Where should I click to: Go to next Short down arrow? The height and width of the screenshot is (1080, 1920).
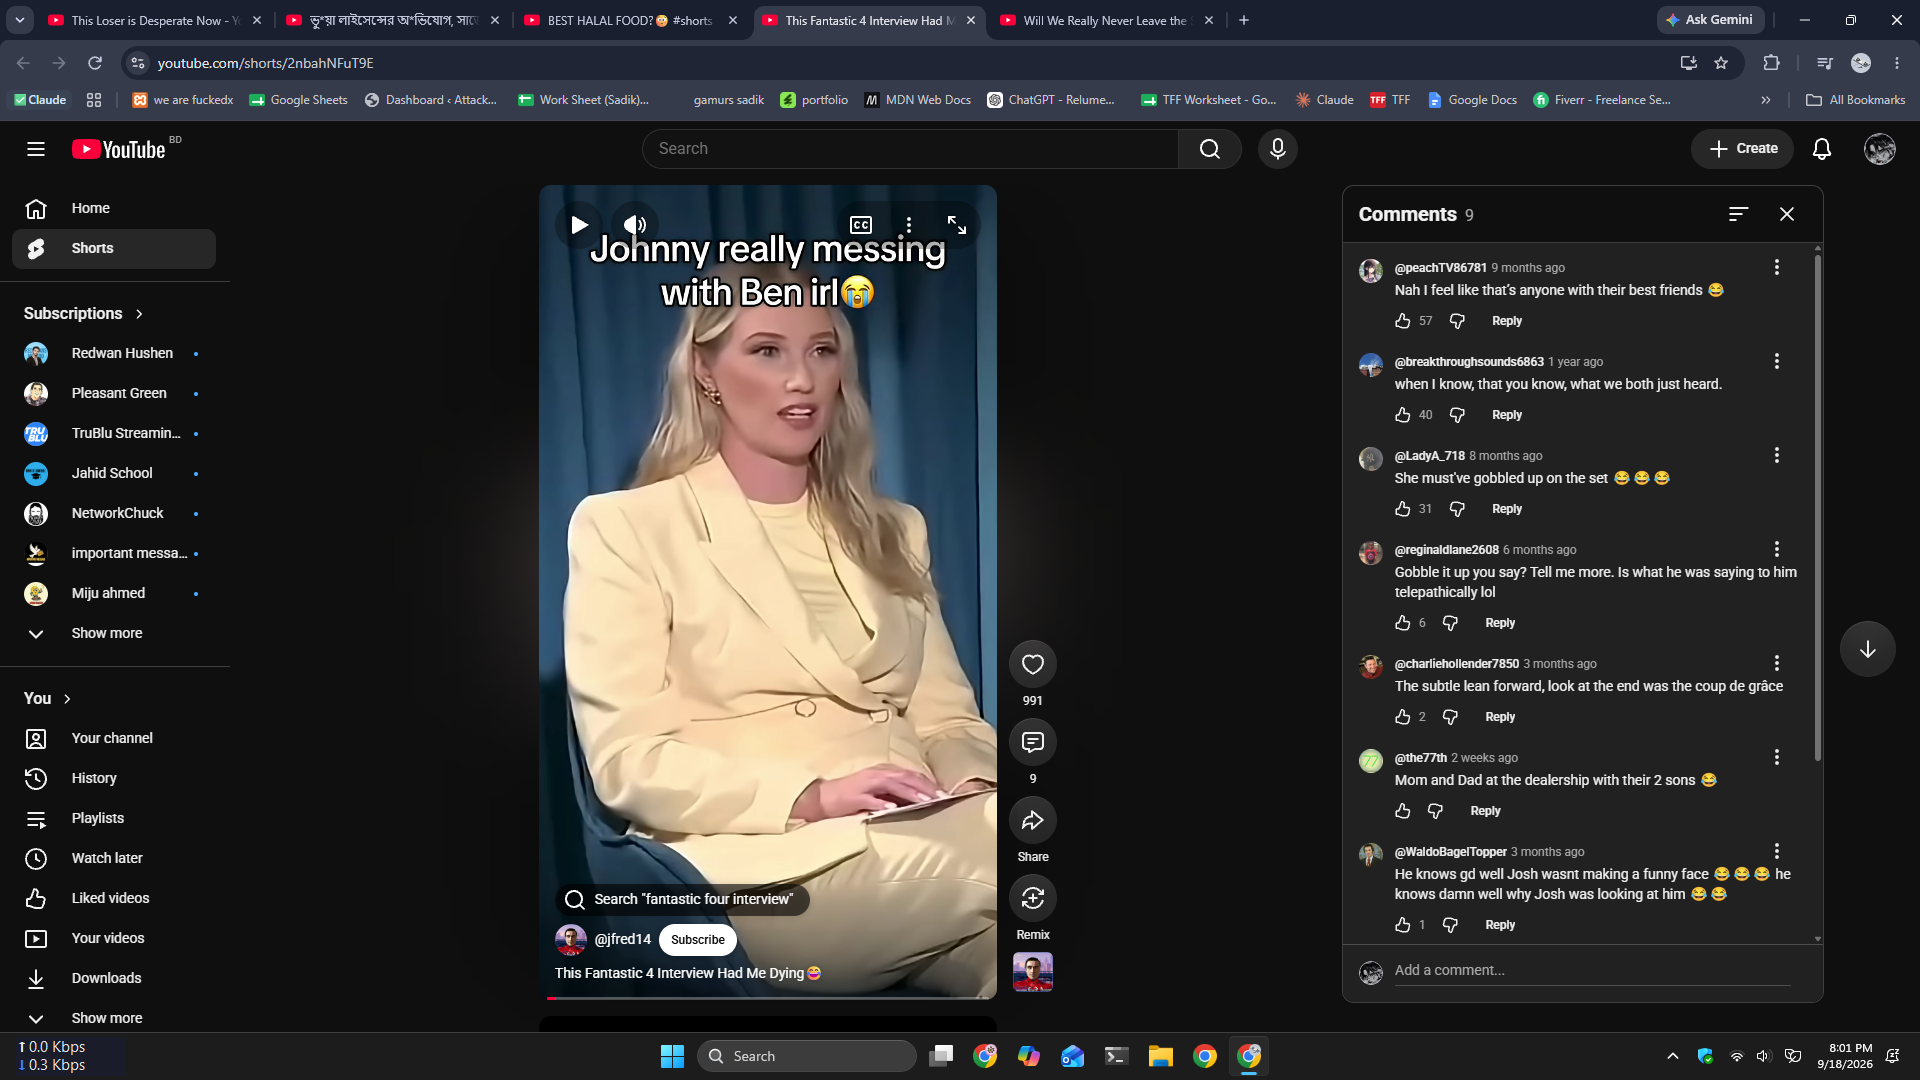(1867, 649)
